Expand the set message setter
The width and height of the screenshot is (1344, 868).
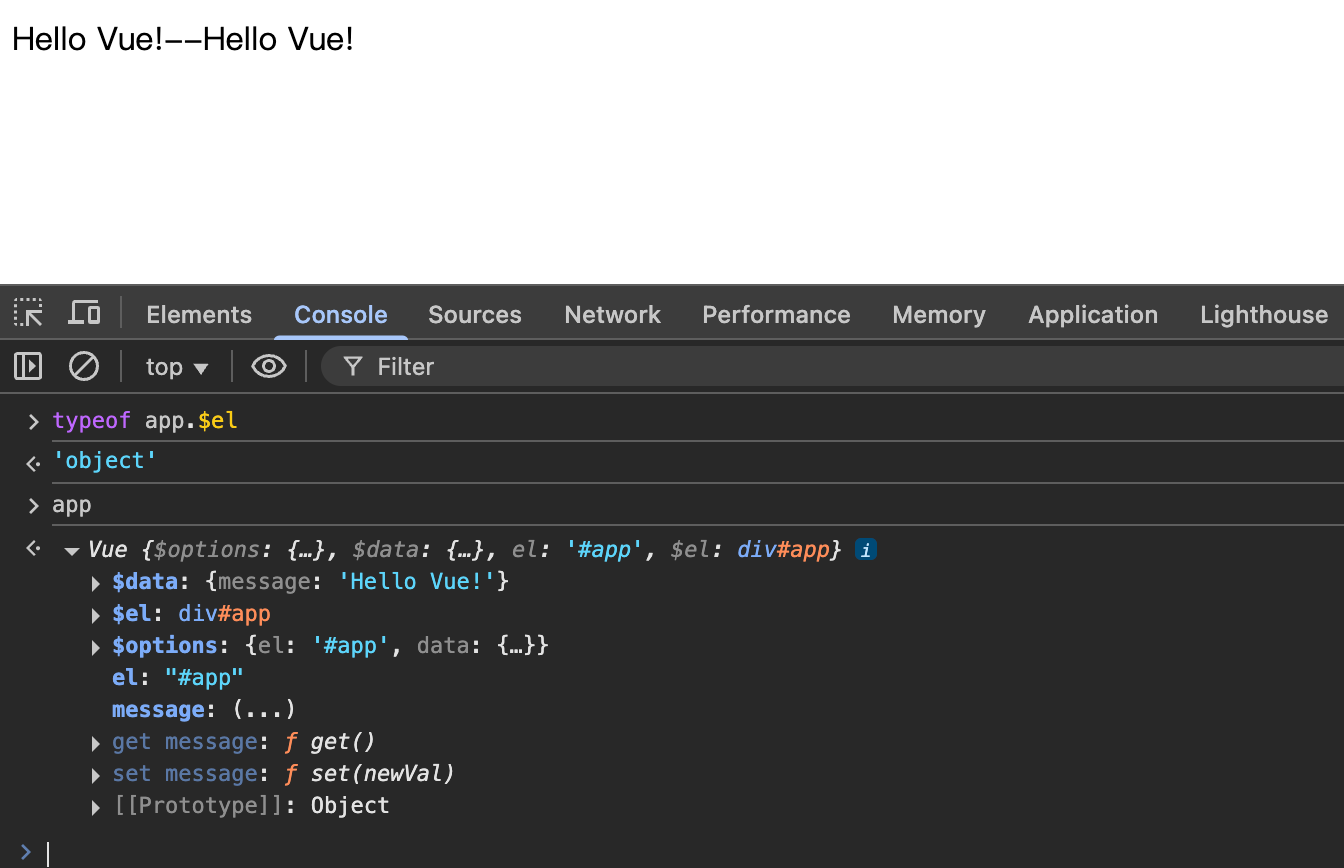96,775
